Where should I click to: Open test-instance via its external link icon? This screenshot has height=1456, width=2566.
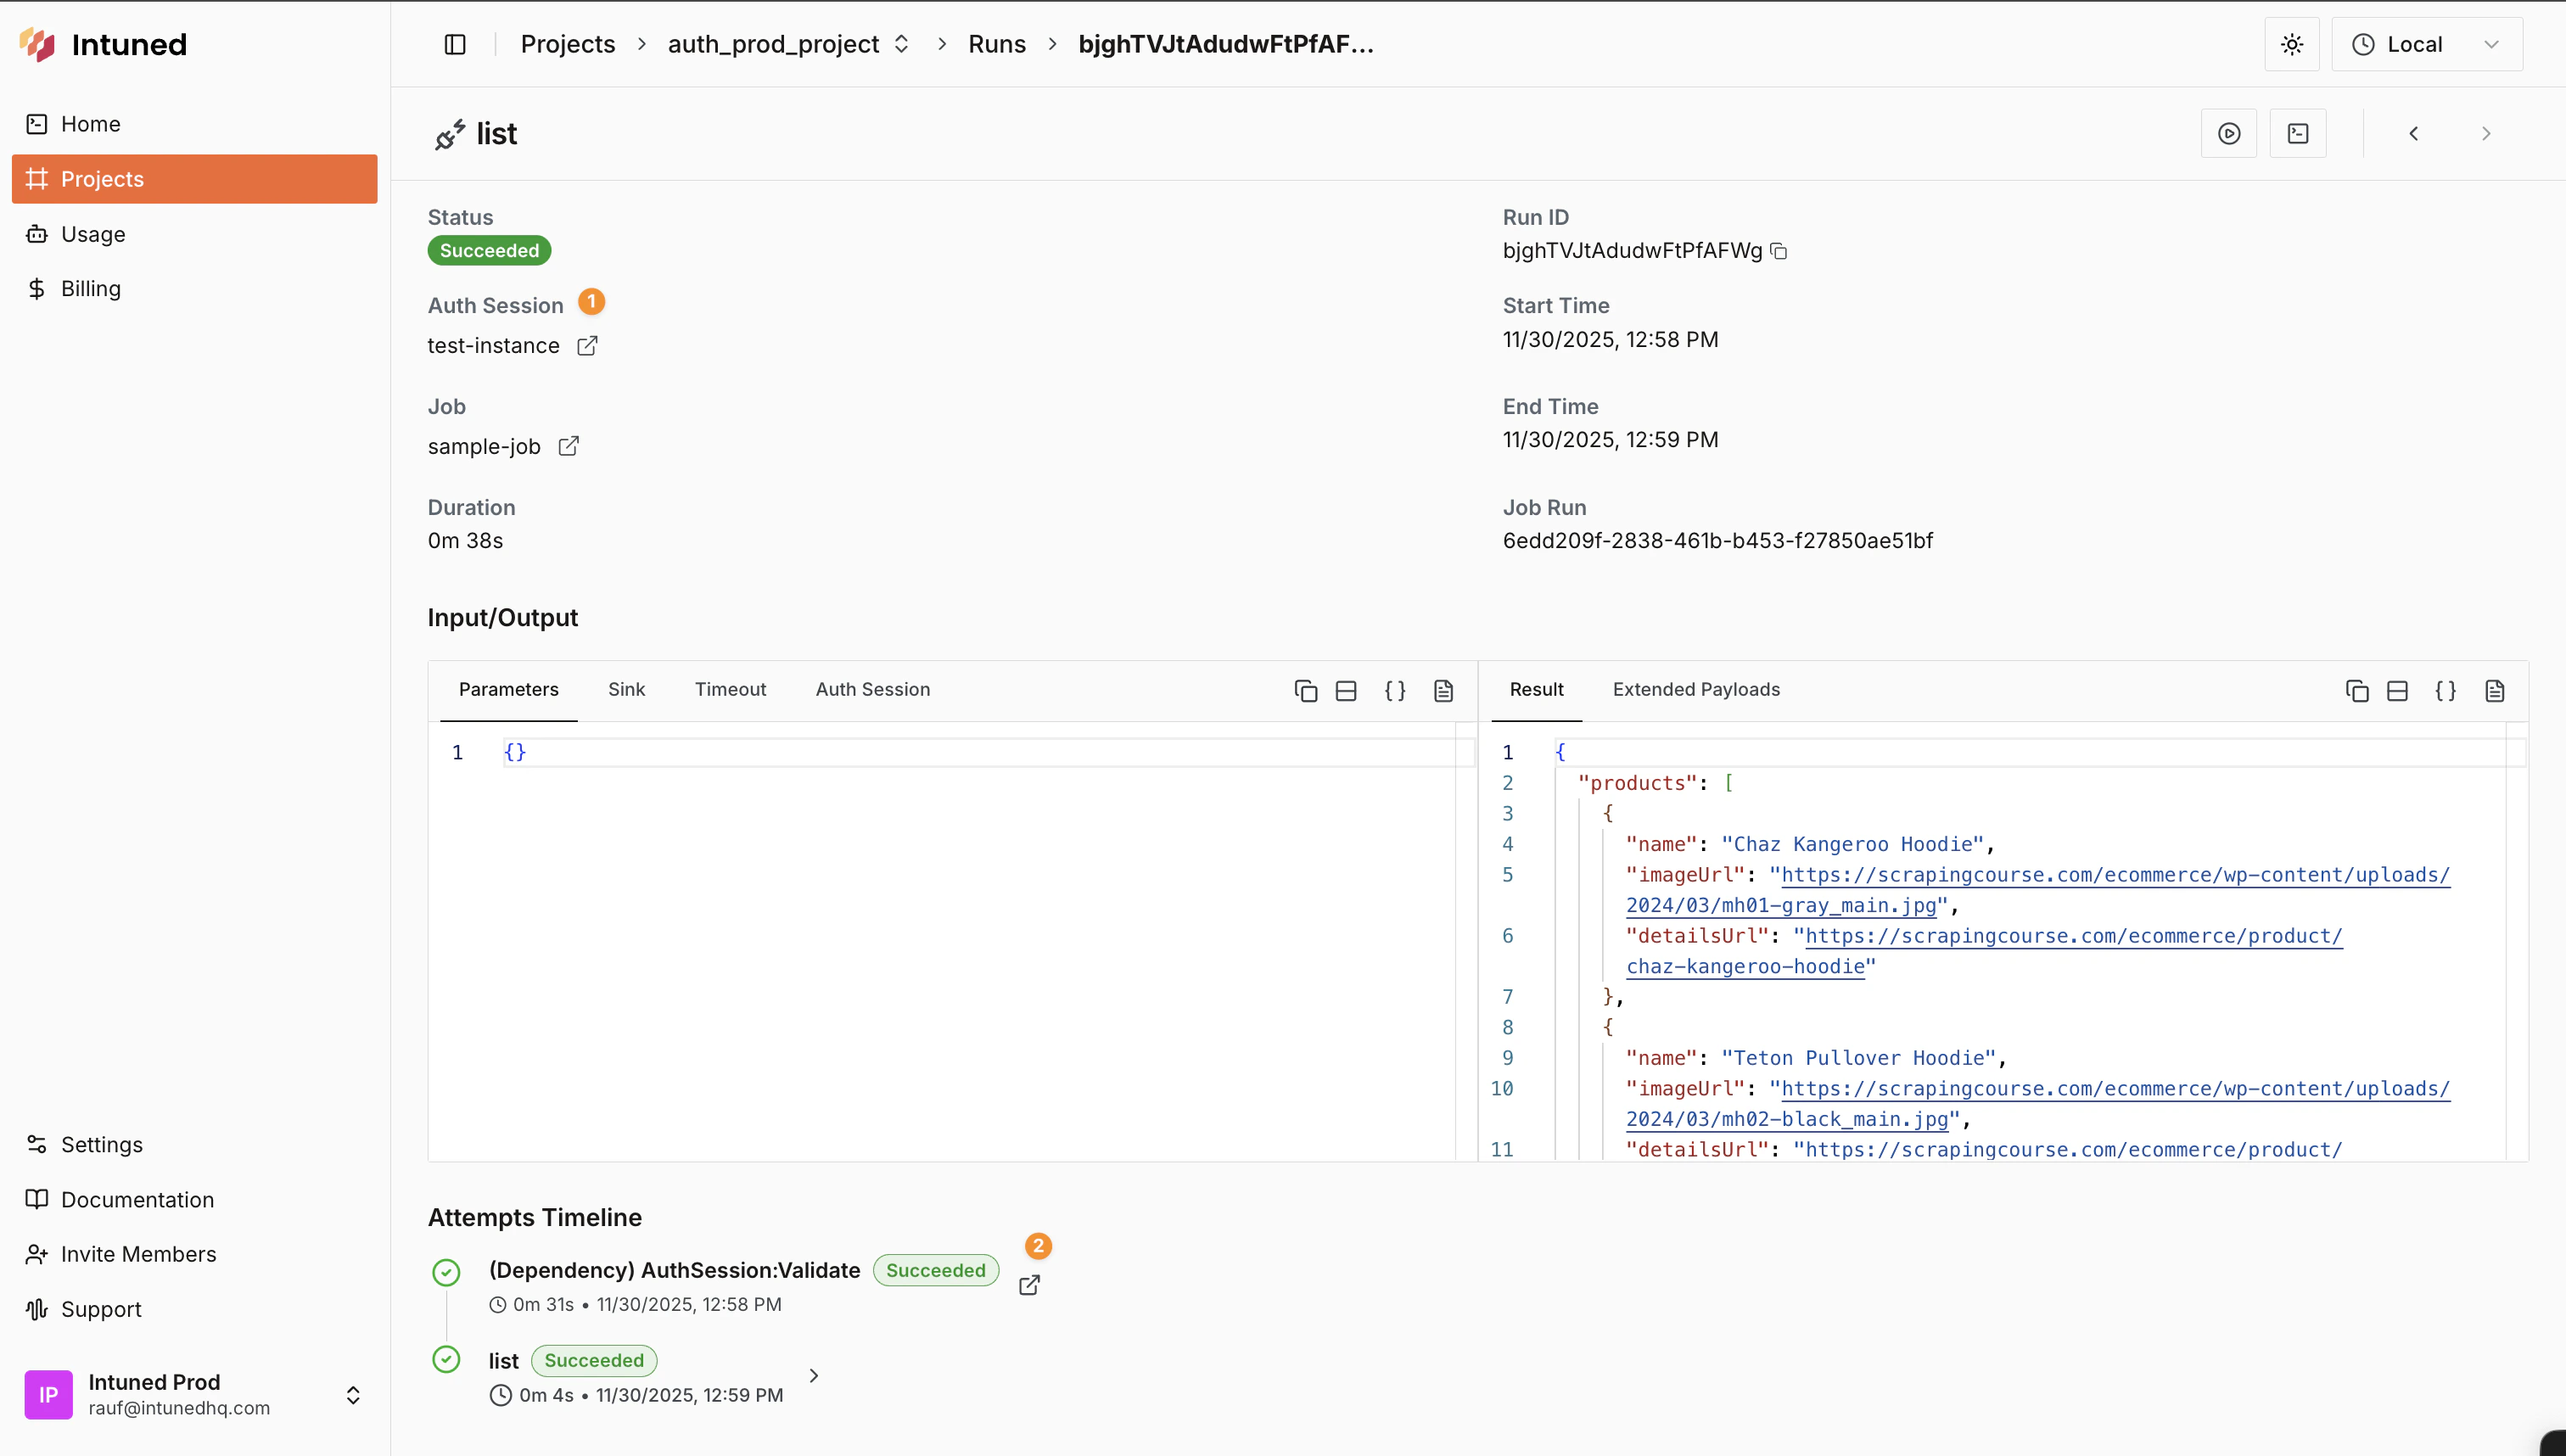tap(587, 345)
